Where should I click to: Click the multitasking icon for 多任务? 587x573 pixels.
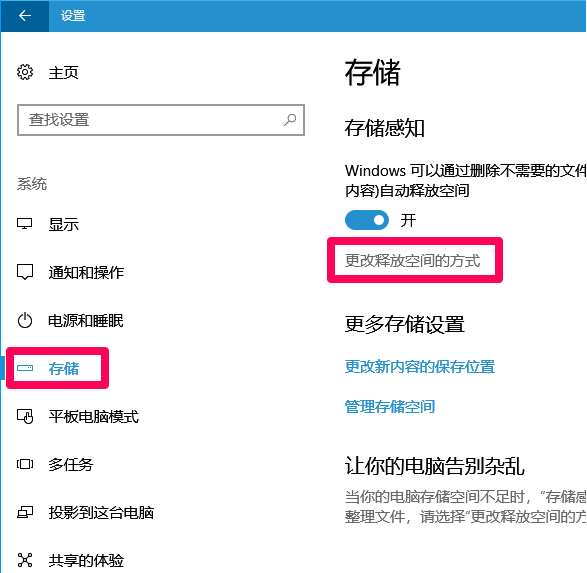point(25,464)
